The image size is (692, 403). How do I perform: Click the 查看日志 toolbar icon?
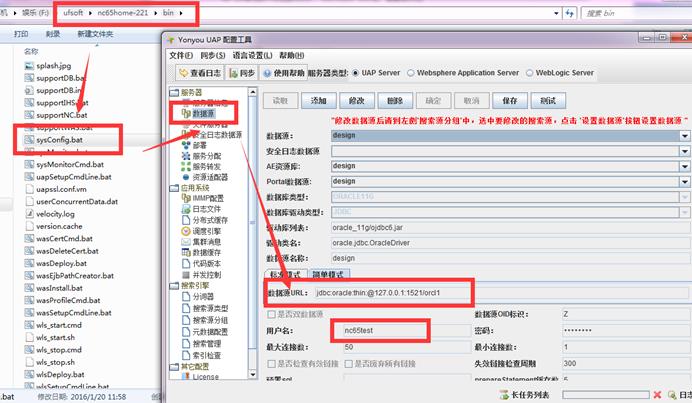pyautogui.click(x=200, y=73)
